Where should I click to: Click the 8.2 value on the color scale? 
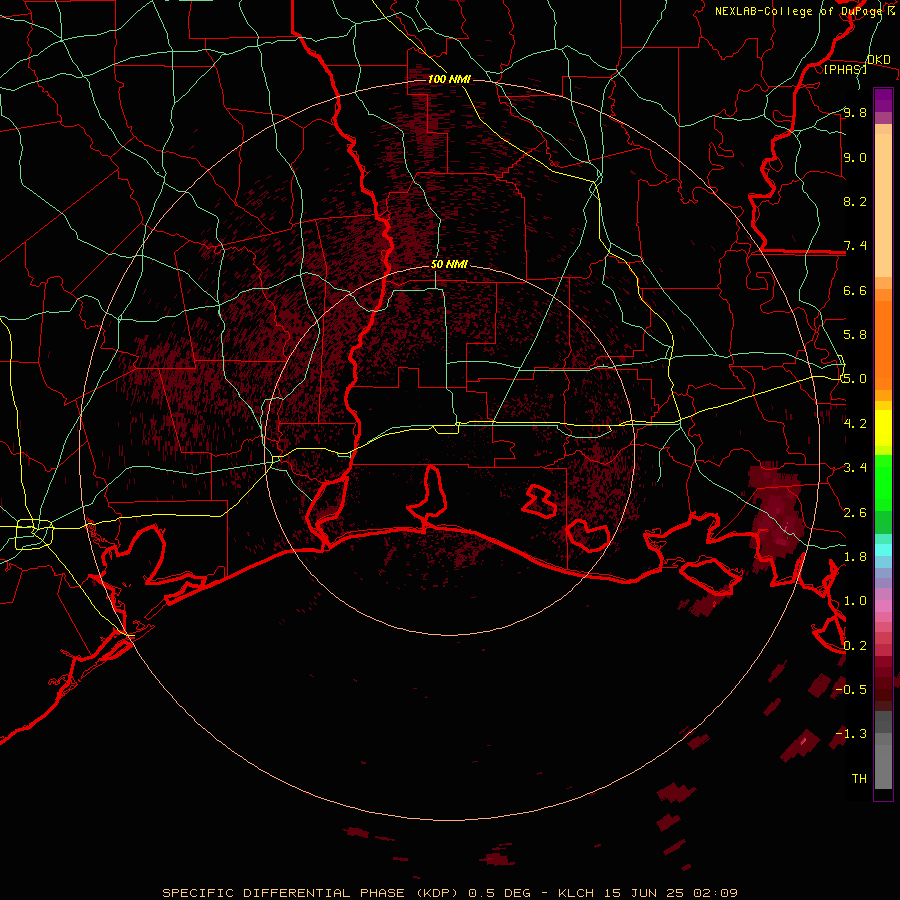coord(855,202)
